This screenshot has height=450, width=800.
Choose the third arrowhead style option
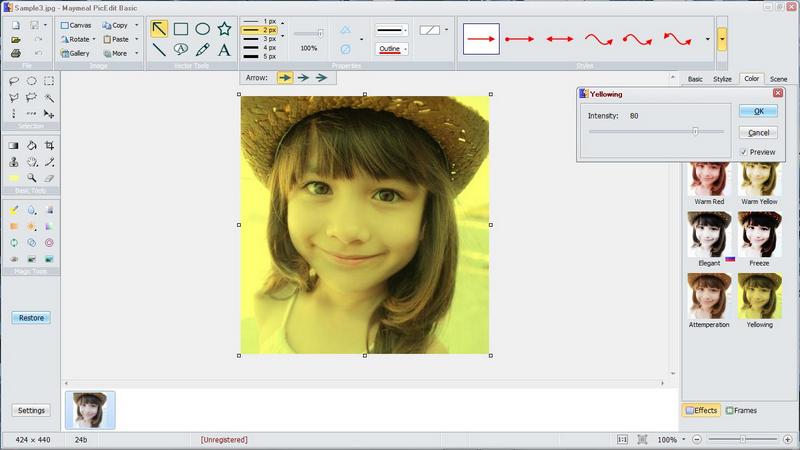point(321,78)
